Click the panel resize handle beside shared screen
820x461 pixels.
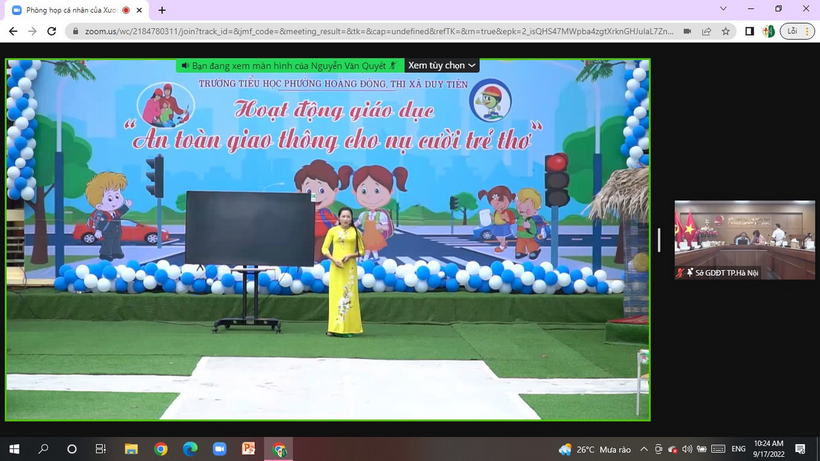coord(658,240)
